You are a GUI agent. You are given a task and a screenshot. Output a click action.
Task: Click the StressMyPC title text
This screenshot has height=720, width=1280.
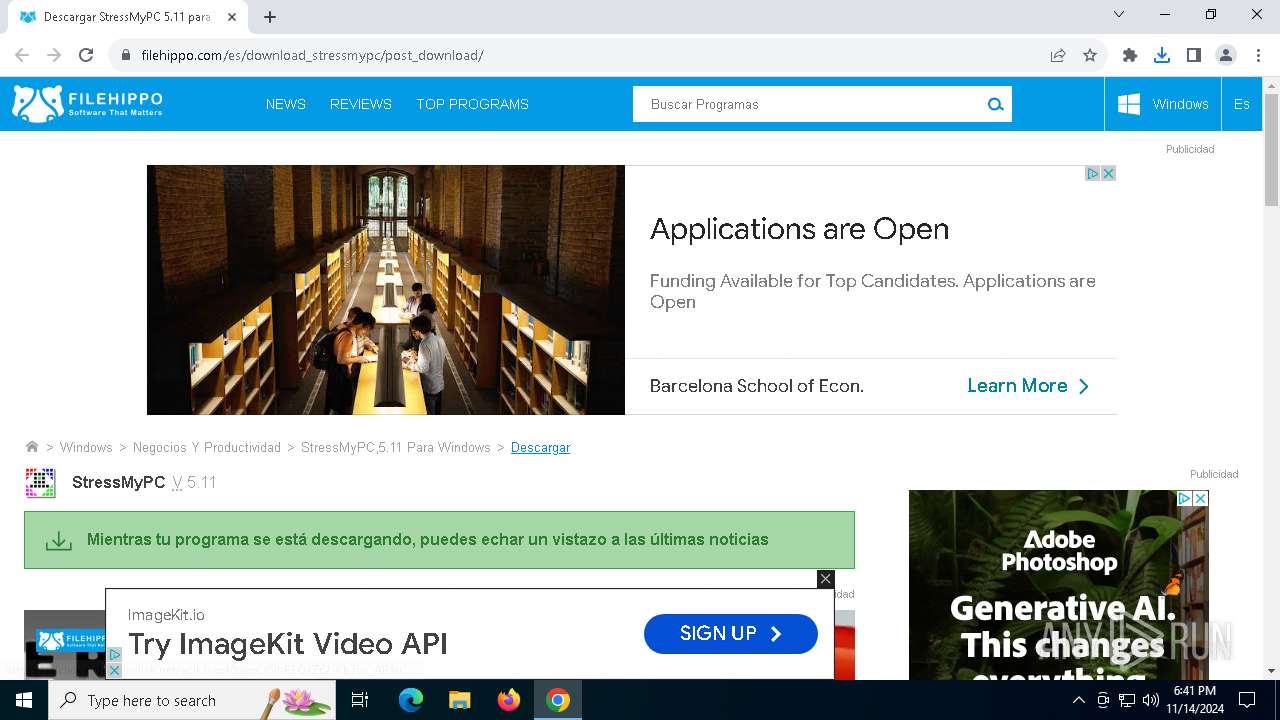119,482
